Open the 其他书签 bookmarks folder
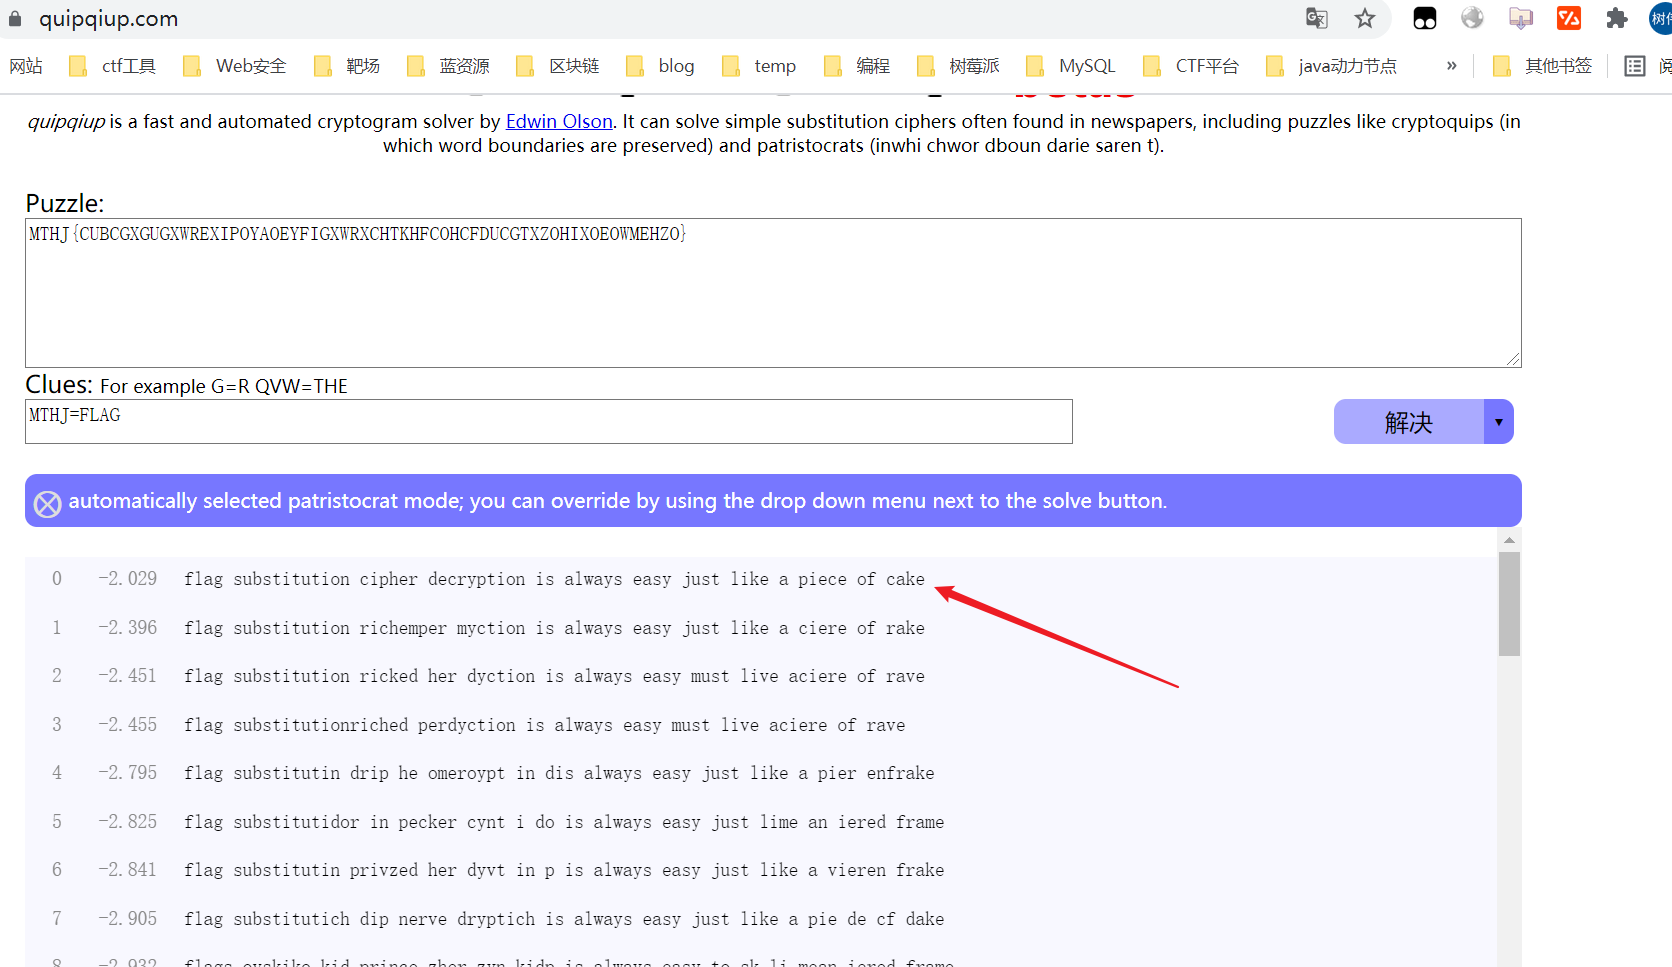The height and width of the screenshot is (967, 1672). [1542, 66]
